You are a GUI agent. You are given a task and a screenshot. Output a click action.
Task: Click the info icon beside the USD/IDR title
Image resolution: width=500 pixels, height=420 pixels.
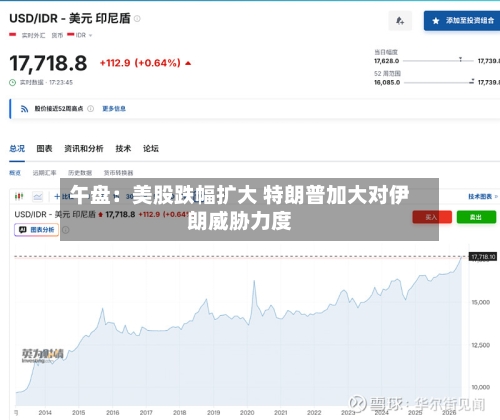[137, 19]
